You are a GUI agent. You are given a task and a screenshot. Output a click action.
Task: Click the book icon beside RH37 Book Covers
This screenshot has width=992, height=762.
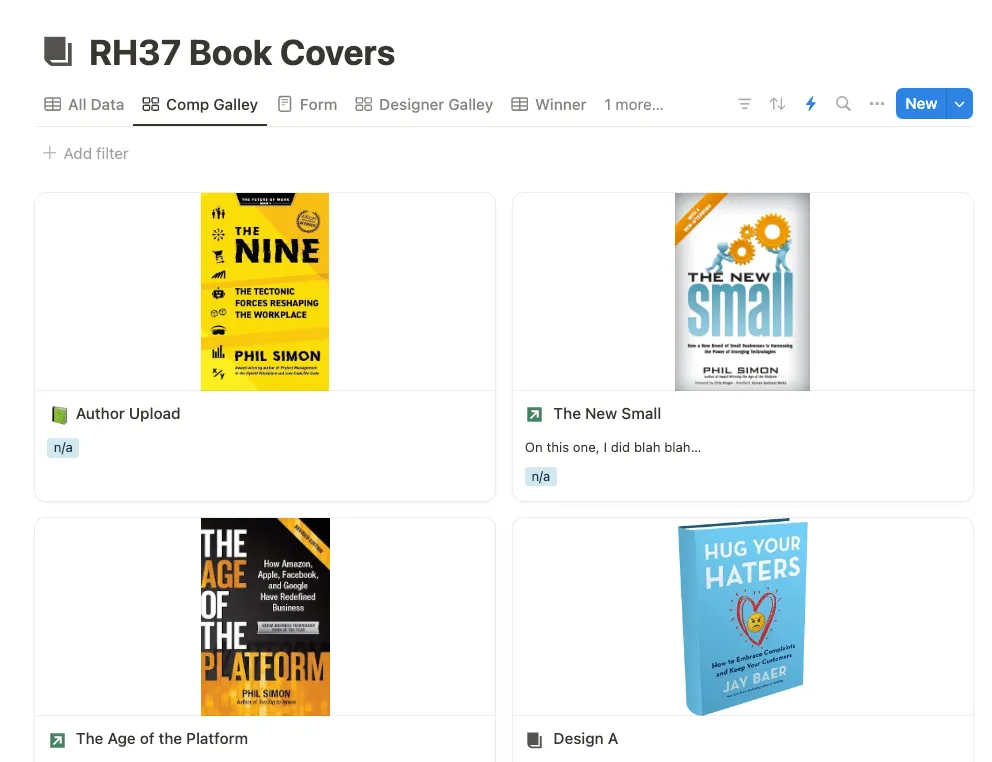[x=58, y=52]
